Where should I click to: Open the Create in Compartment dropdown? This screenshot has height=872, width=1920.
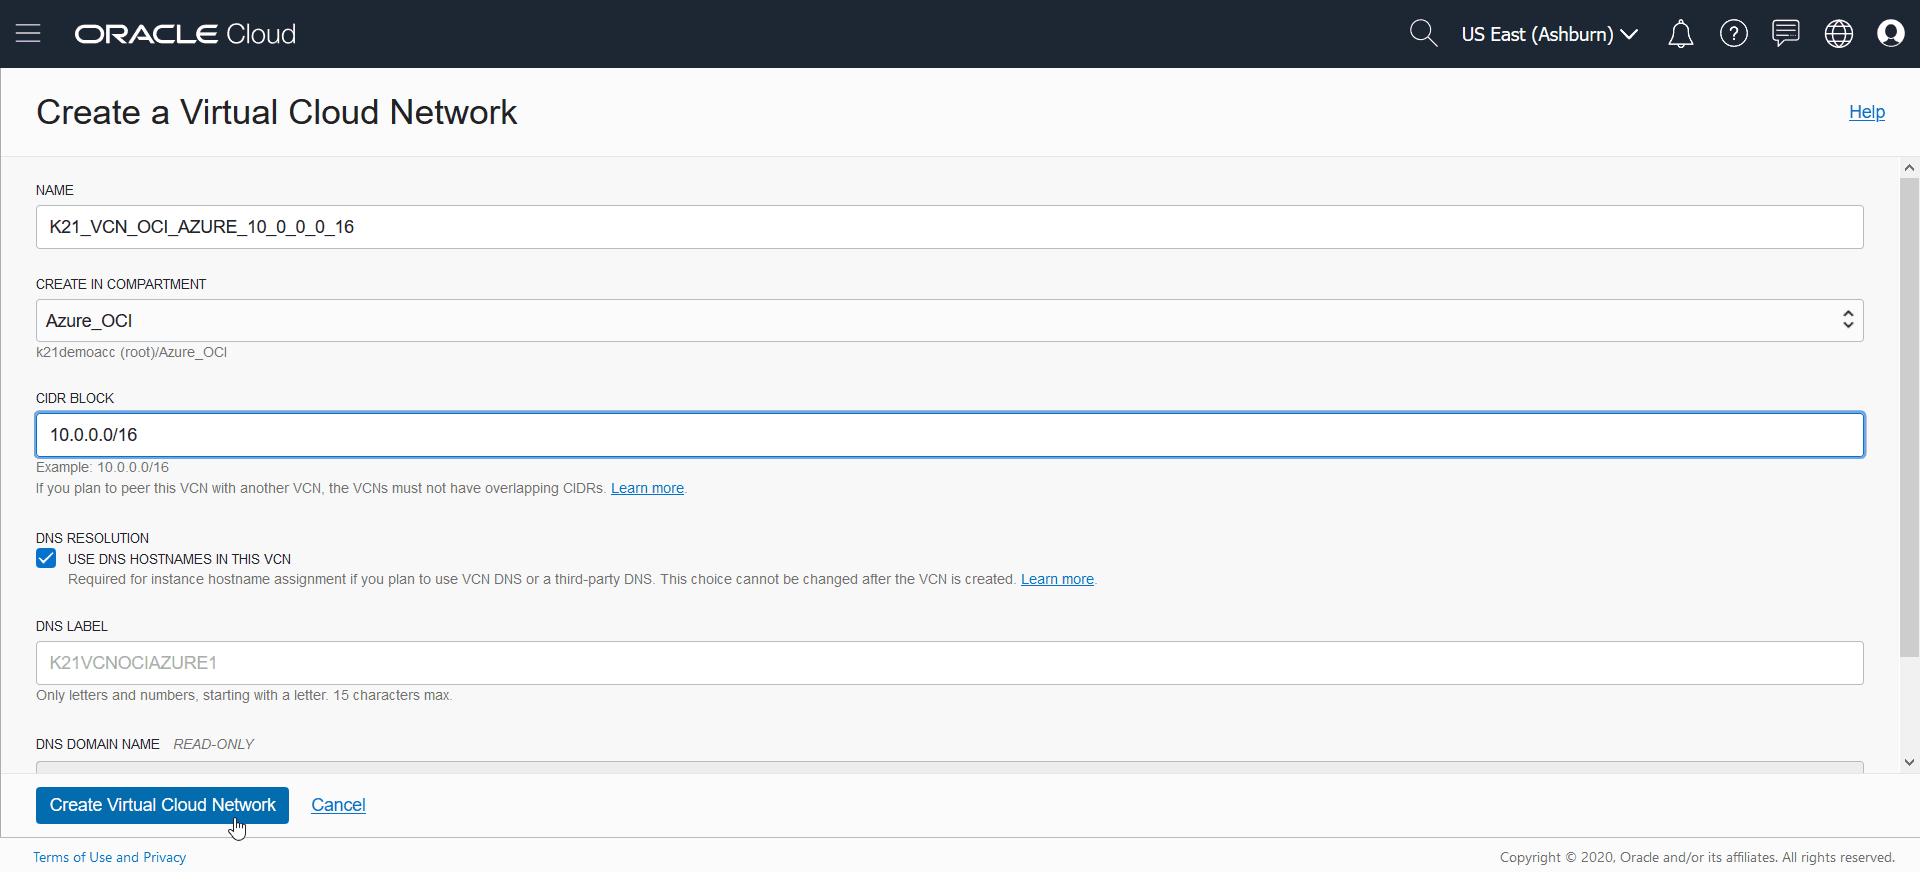coord(949,321)
